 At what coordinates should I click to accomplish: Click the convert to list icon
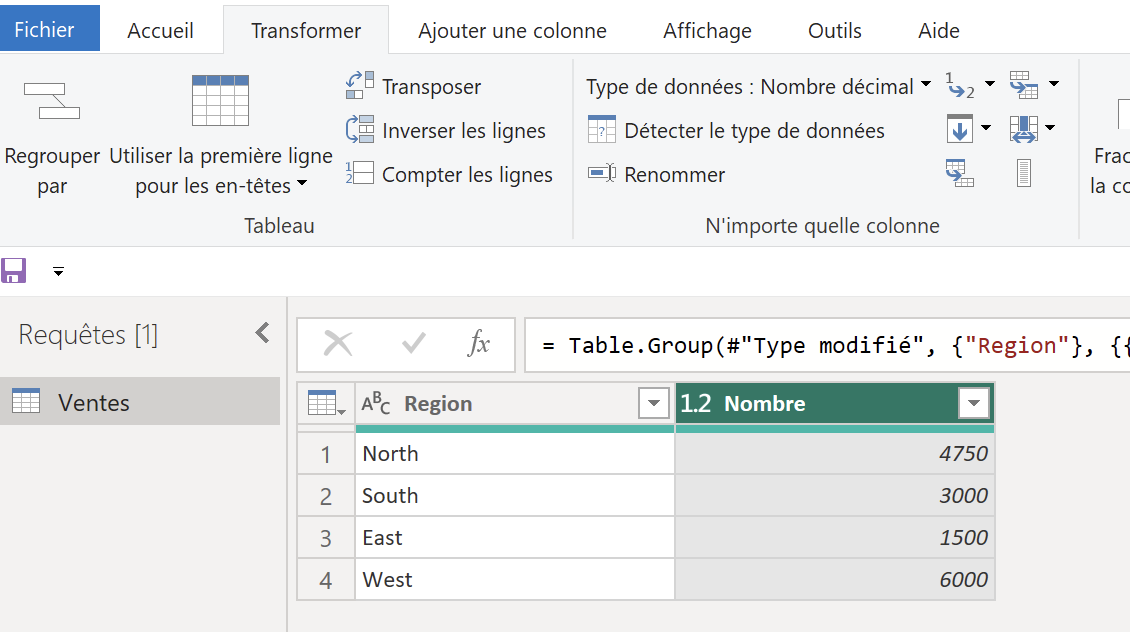coord(1023,174)
